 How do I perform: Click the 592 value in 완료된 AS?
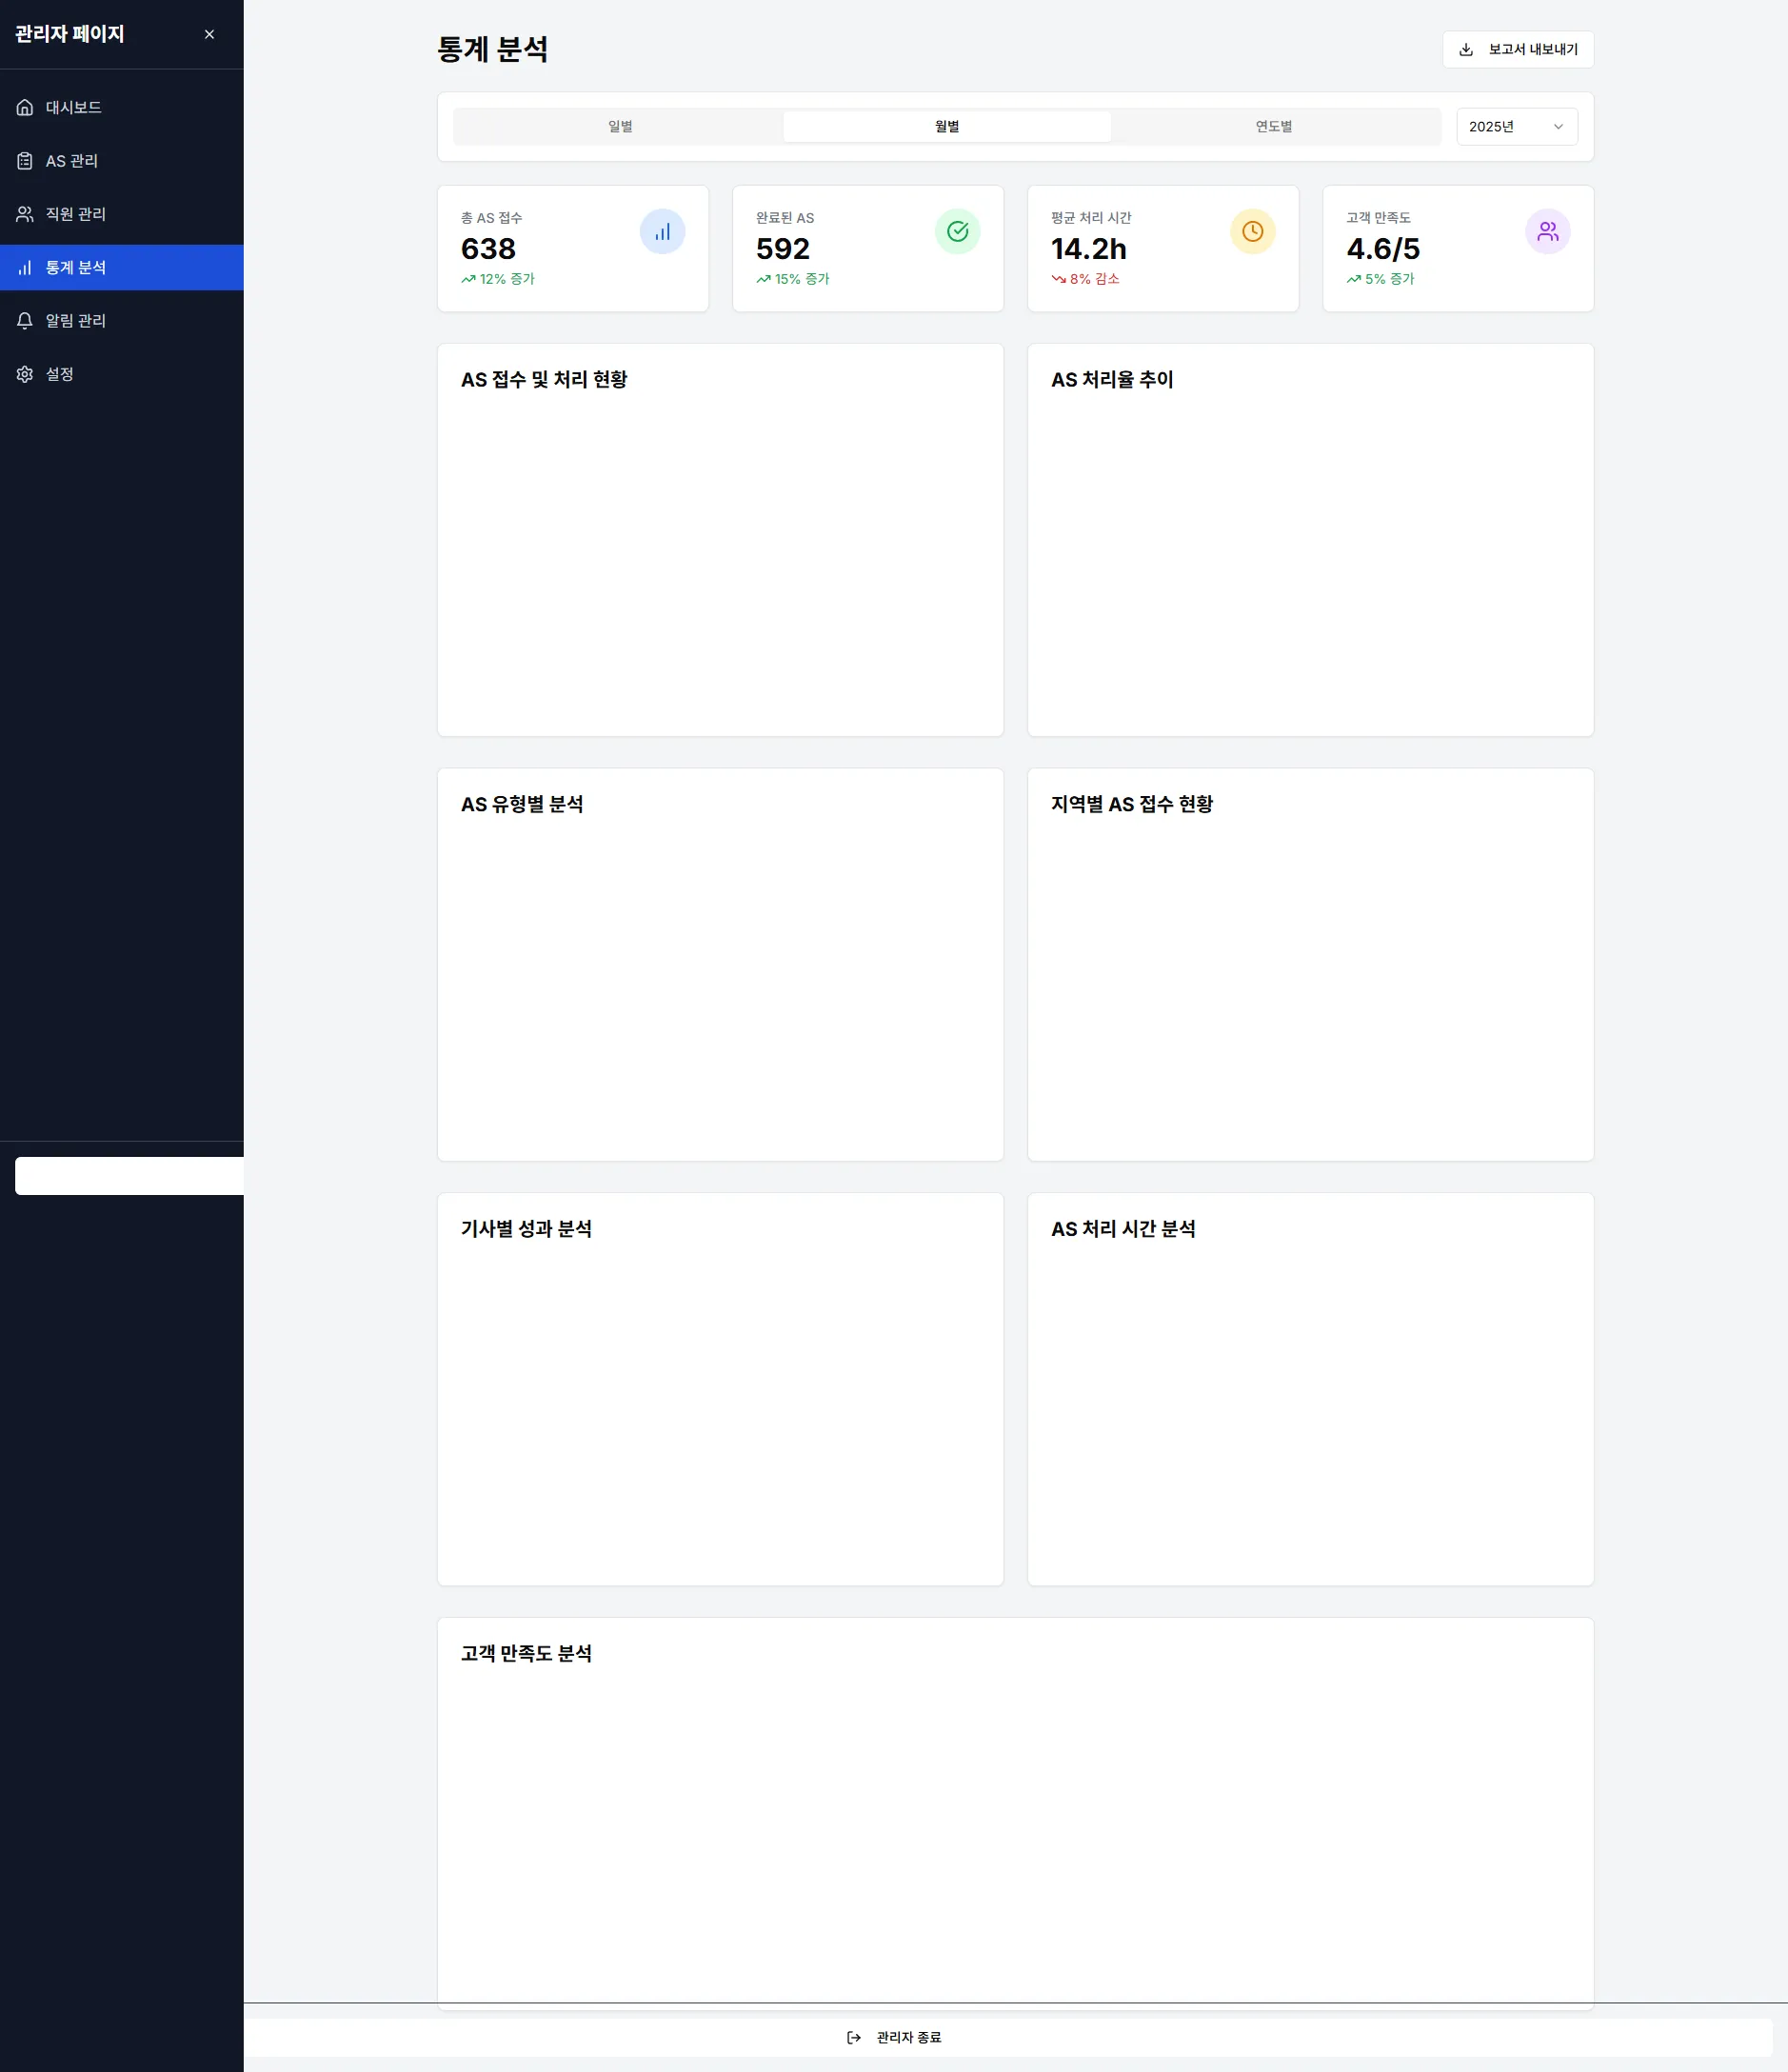(782, 249)
